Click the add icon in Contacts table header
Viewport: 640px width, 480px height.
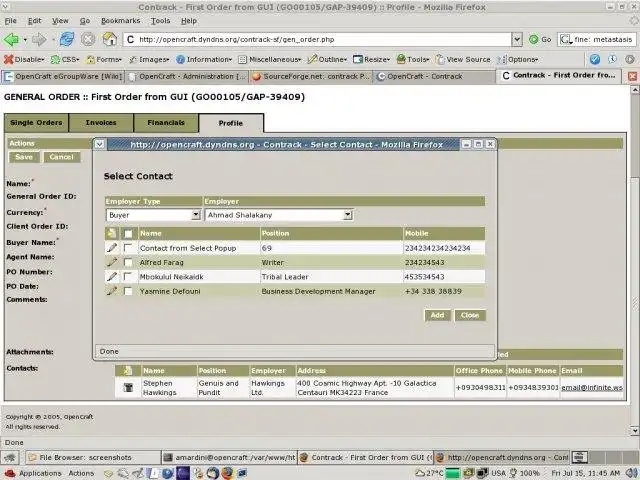[x=128, y=371]
